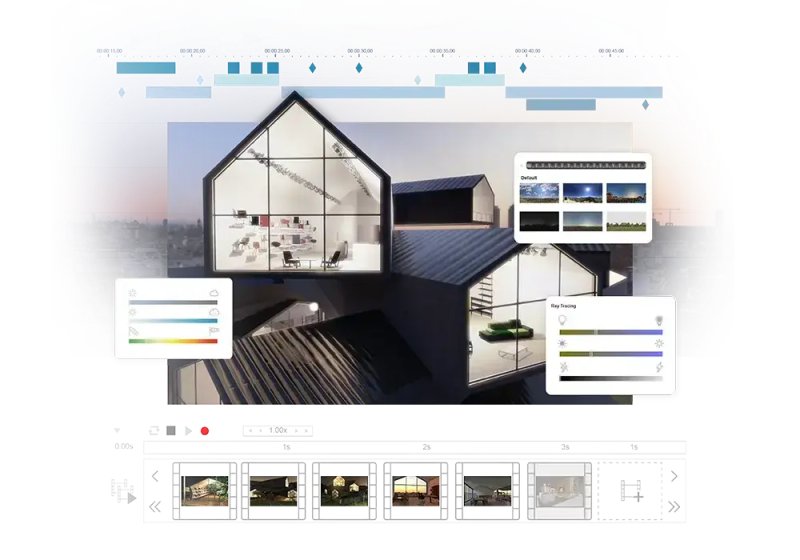The width and height of the screenshot is (800, 560).
Task: Jump speed down with outer left arrow
Action: pyautogui.click(x=250, y=430)
